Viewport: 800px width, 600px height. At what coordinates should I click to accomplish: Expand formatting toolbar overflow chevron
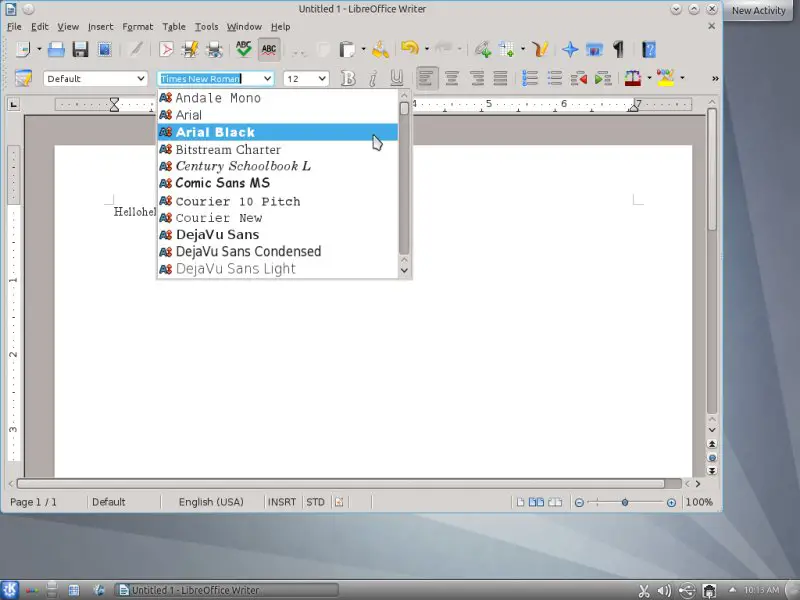715,79
